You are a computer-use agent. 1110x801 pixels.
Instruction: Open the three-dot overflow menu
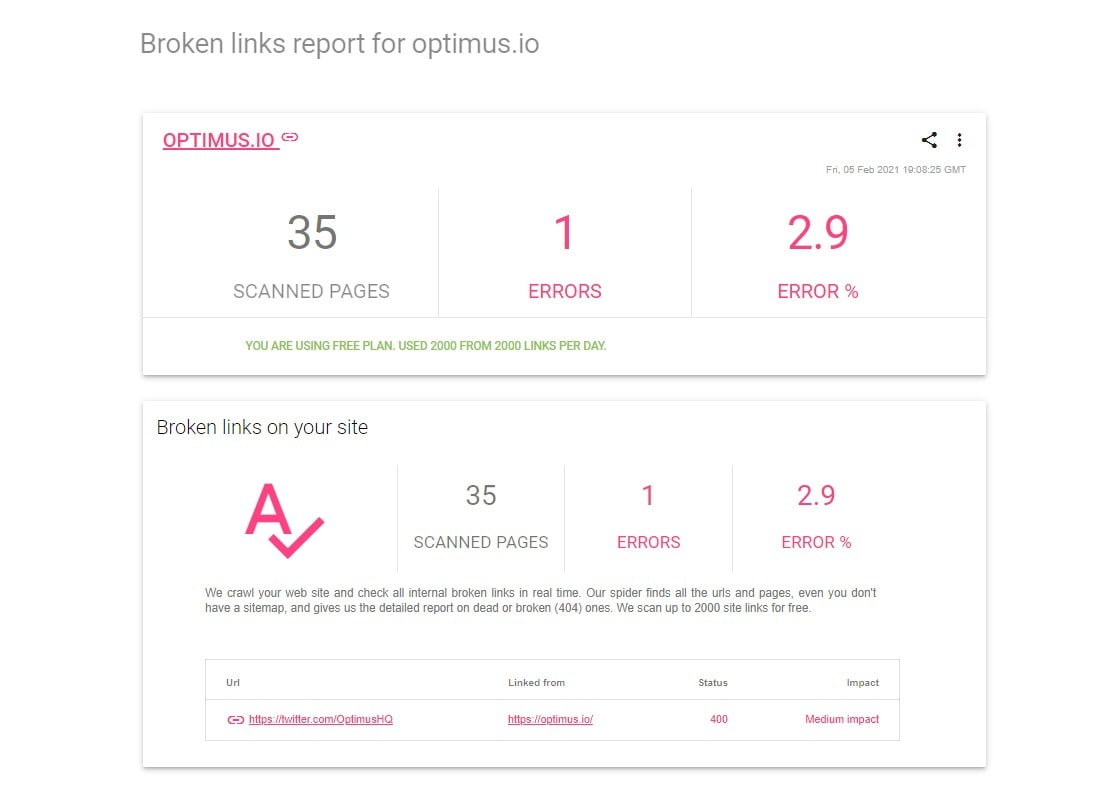click(x=960, y=140)
